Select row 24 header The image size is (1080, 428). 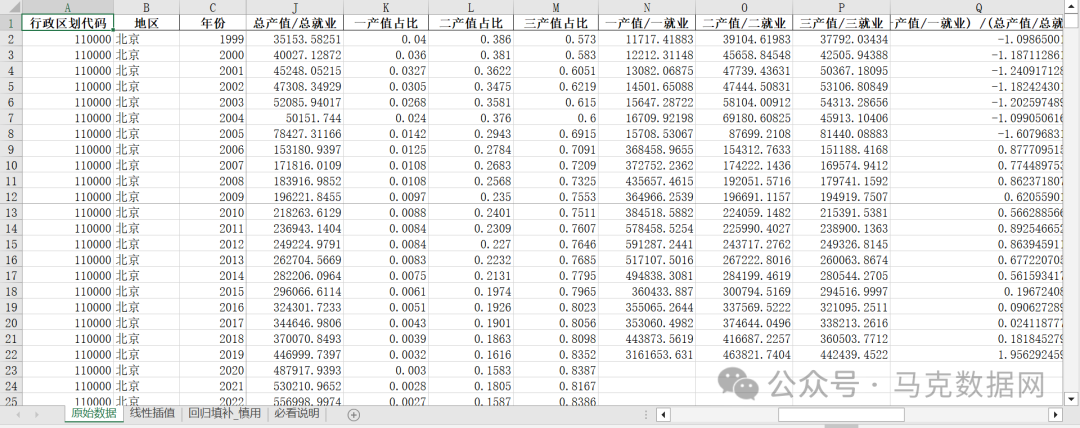(11, 387)
